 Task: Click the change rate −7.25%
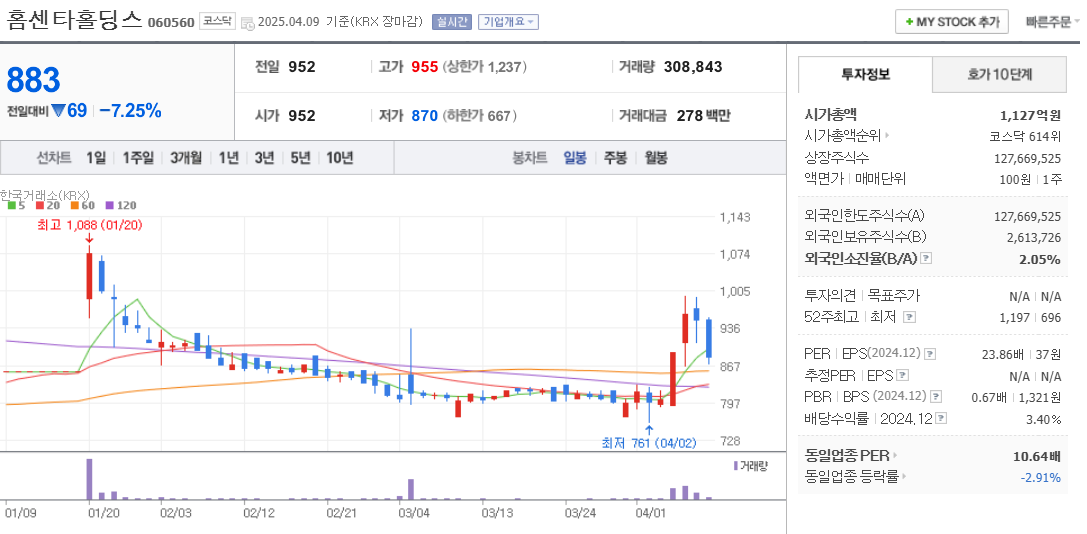pos(130,110)
